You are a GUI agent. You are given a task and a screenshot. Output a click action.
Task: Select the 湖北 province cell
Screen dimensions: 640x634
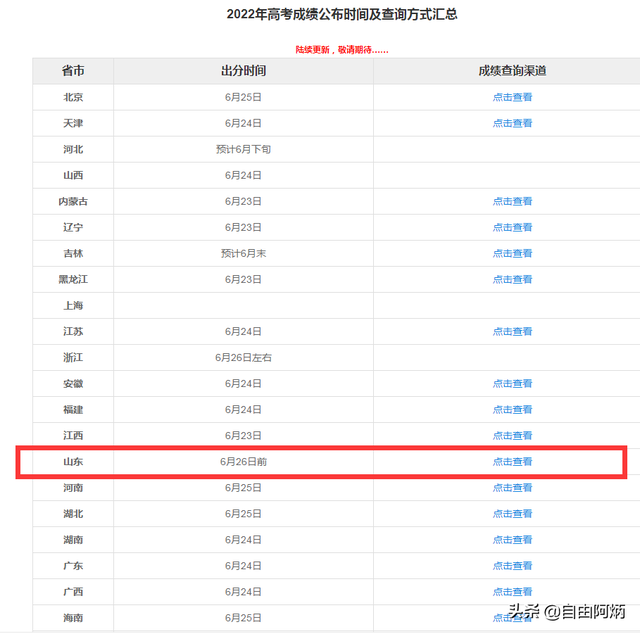pos(73,514)
